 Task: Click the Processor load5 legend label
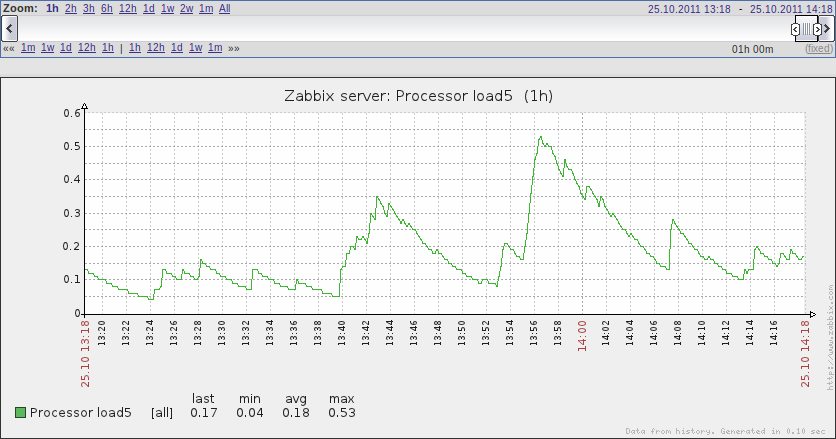point(81,412)
